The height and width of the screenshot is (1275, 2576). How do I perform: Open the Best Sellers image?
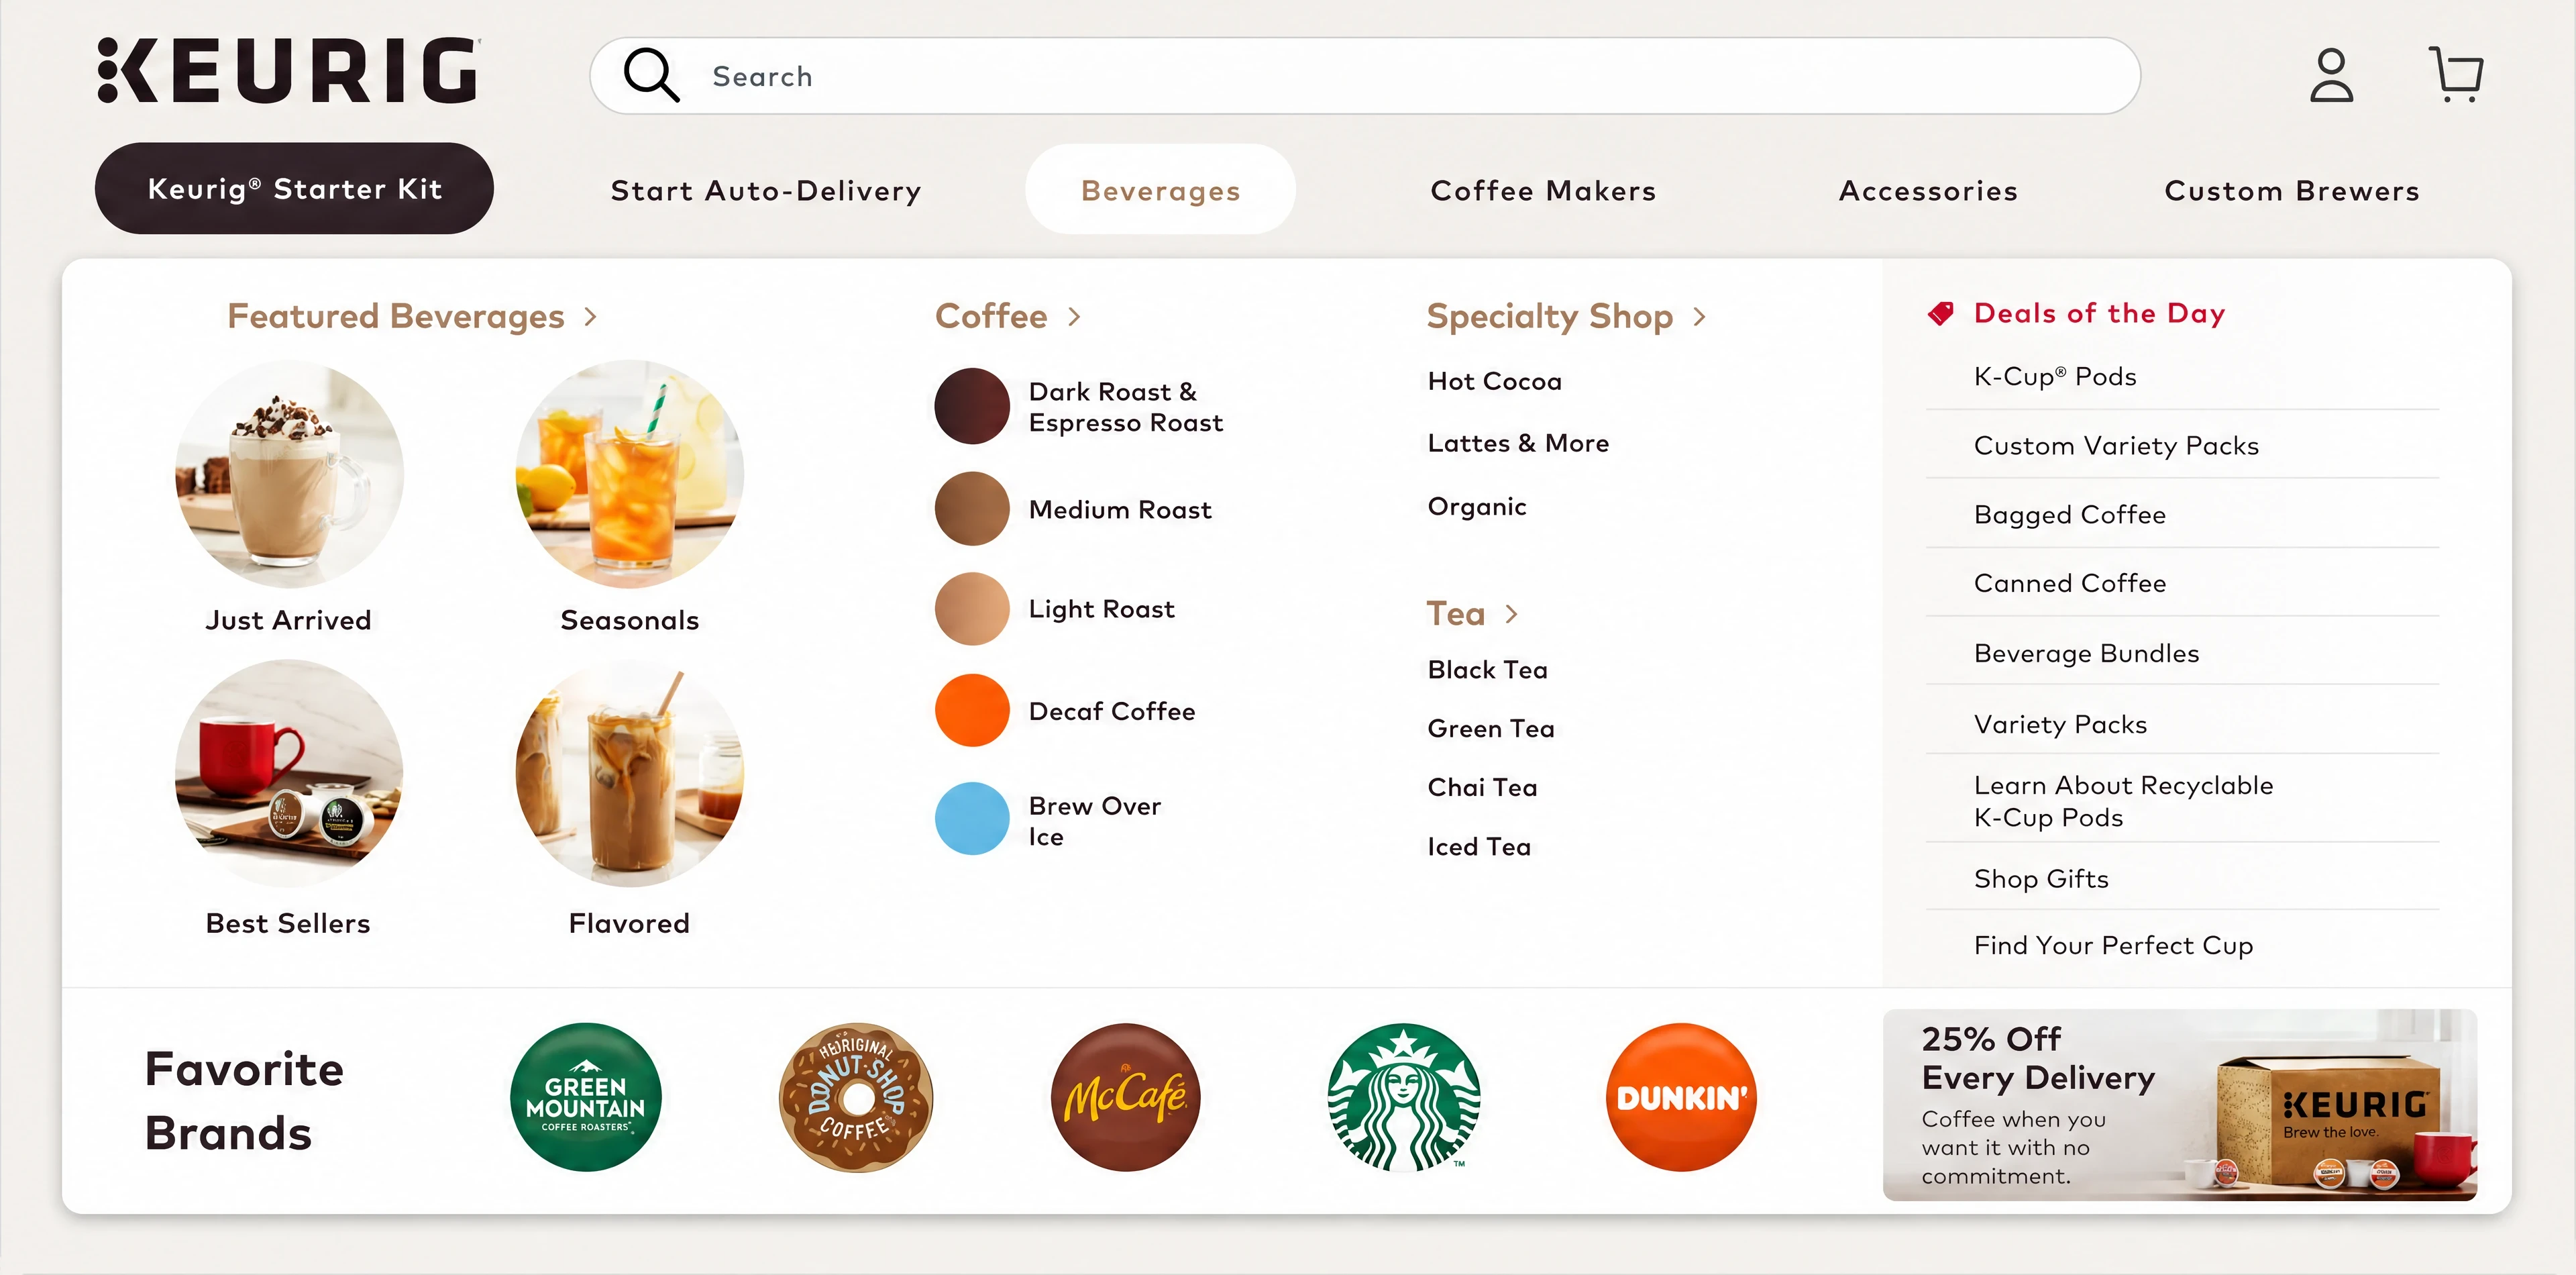coord(289,773)
